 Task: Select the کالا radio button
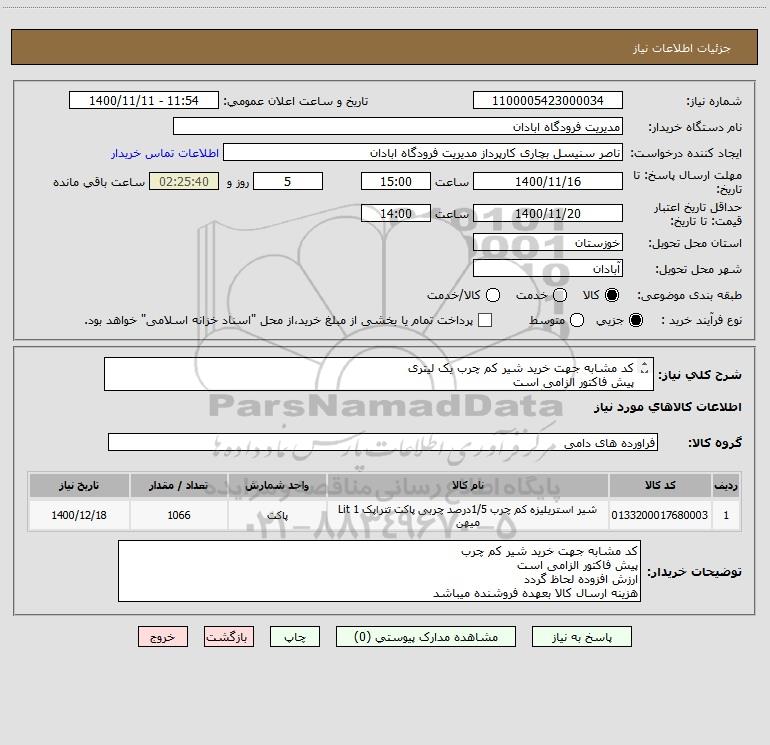coord(612,295)
